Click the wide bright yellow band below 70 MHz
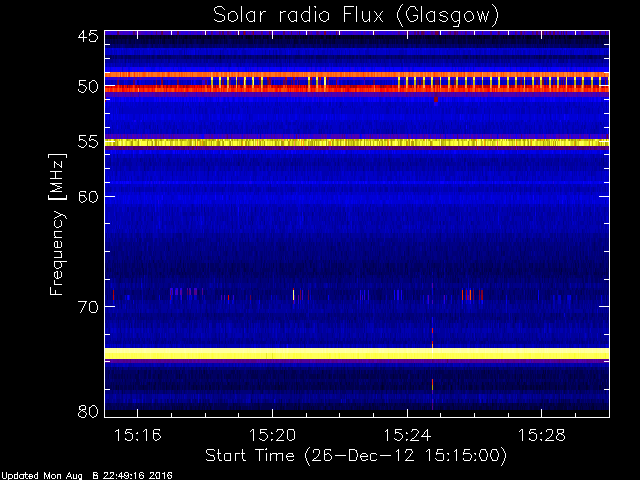Screen dimensions: 640x480 [x=357, y=353]
